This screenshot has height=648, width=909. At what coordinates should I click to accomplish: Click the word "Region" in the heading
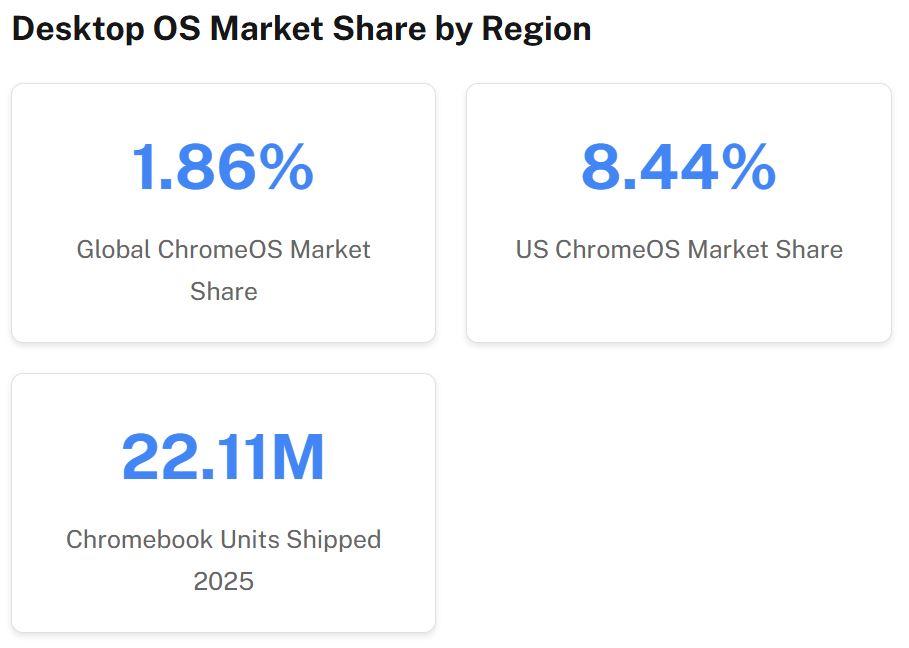click(x=536, y=29)
